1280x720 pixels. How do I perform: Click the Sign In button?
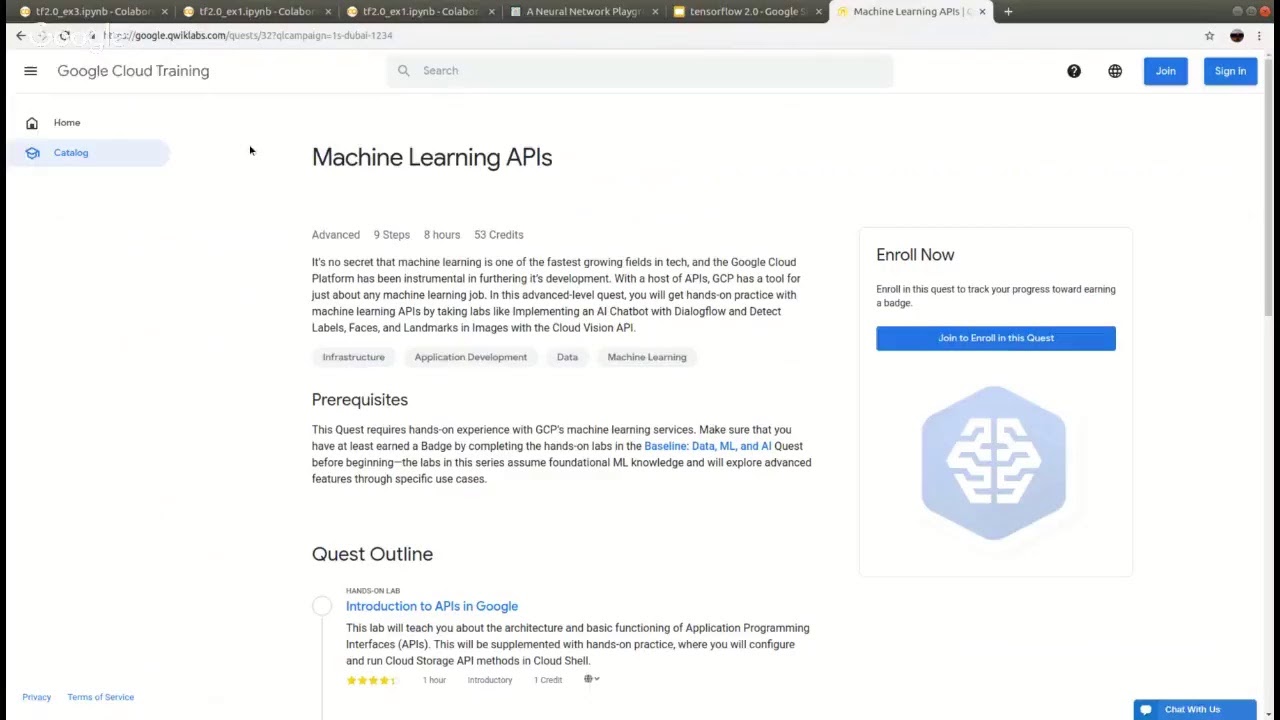pos(1230,71)
